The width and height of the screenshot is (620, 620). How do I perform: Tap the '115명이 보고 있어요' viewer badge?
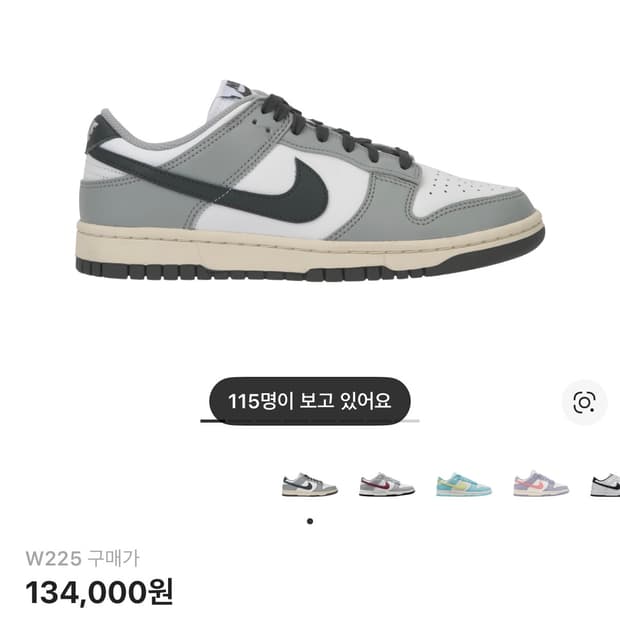[x=310, y=401]
